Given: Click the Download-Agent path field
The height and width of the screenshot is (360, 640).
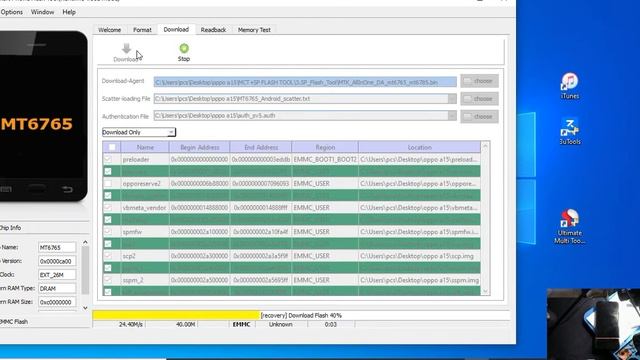Looking at the screenshot, I should click(305, 82).
